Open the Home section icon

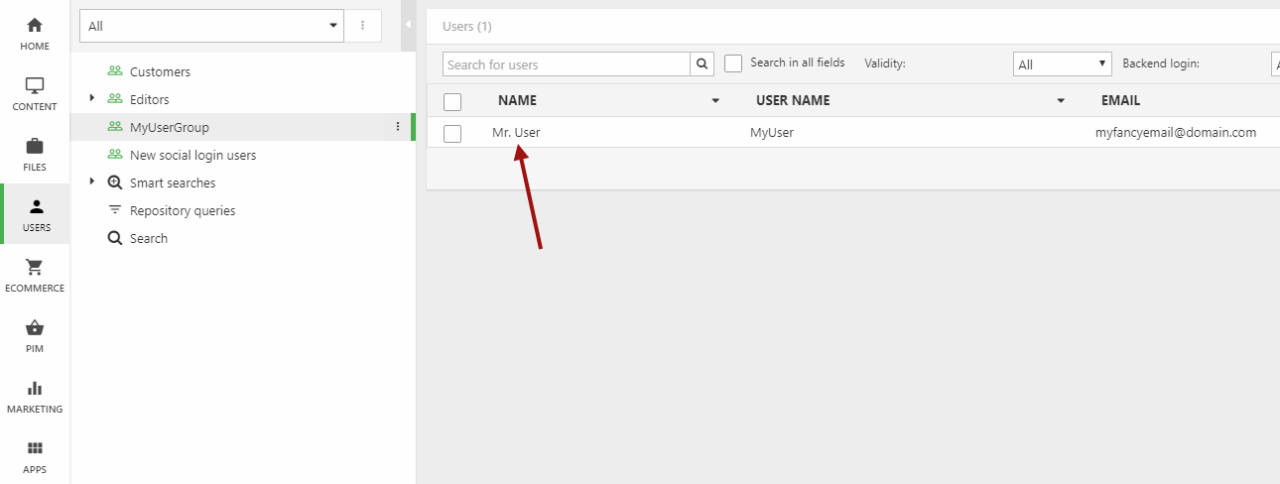[35, 26]
